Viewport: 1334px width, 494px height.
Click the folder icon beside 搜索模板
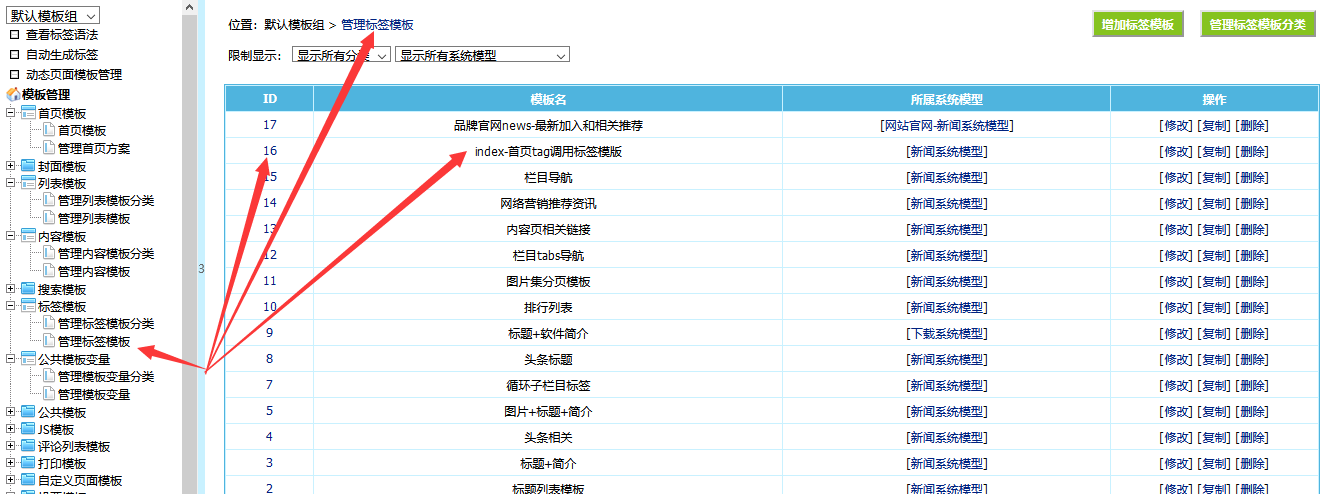(27, 289)
